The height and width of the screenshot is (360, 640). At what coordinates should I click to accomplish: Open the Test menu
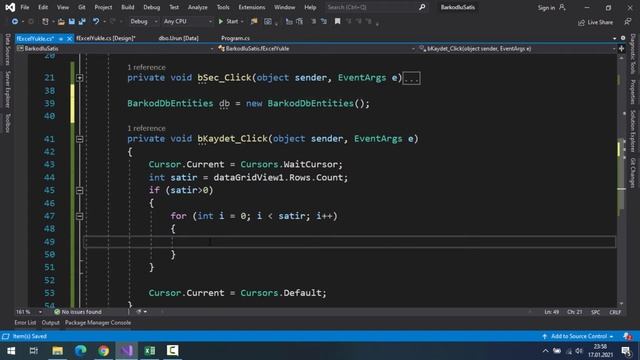174,7
